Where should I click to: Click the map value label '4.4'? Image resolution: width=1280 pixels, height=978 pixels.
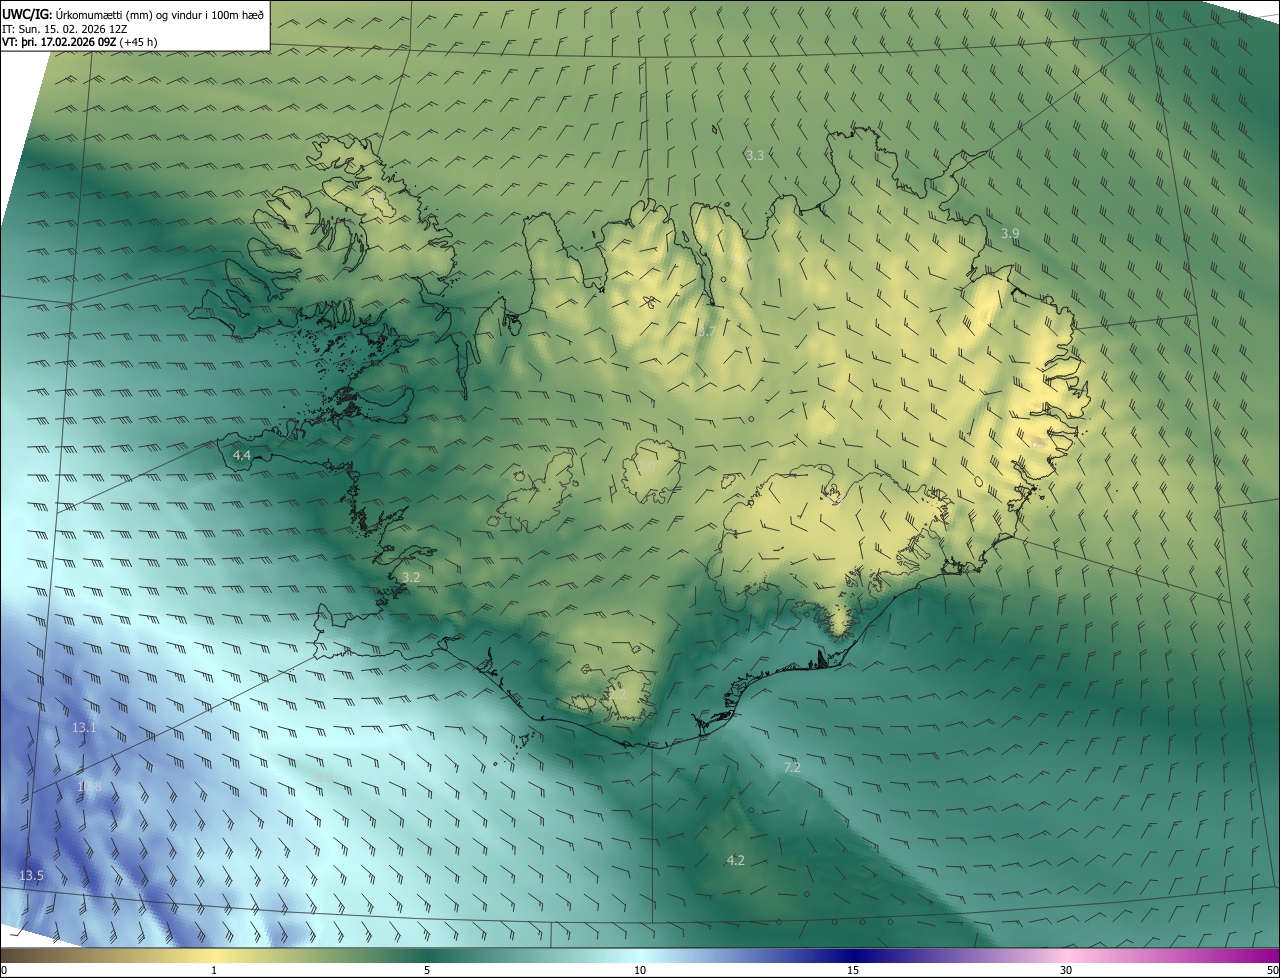coord(241,455)
